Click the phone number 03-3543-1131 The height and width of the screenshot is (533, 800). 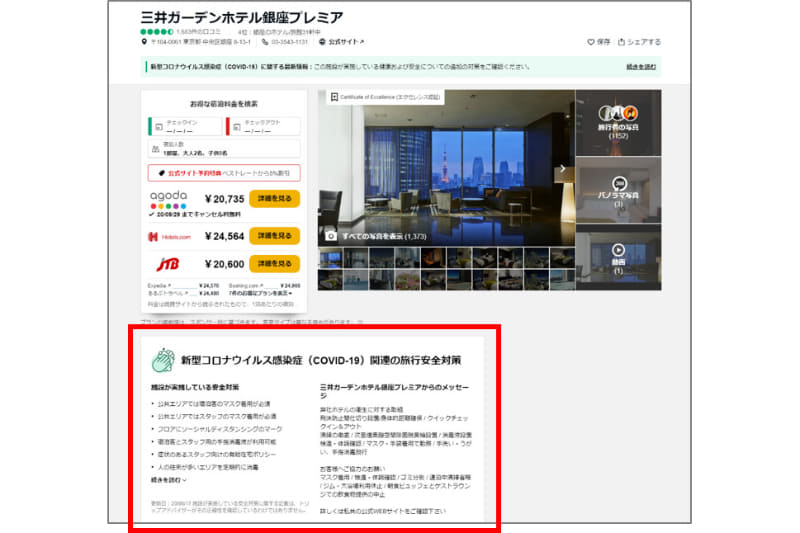click(289, 42)
